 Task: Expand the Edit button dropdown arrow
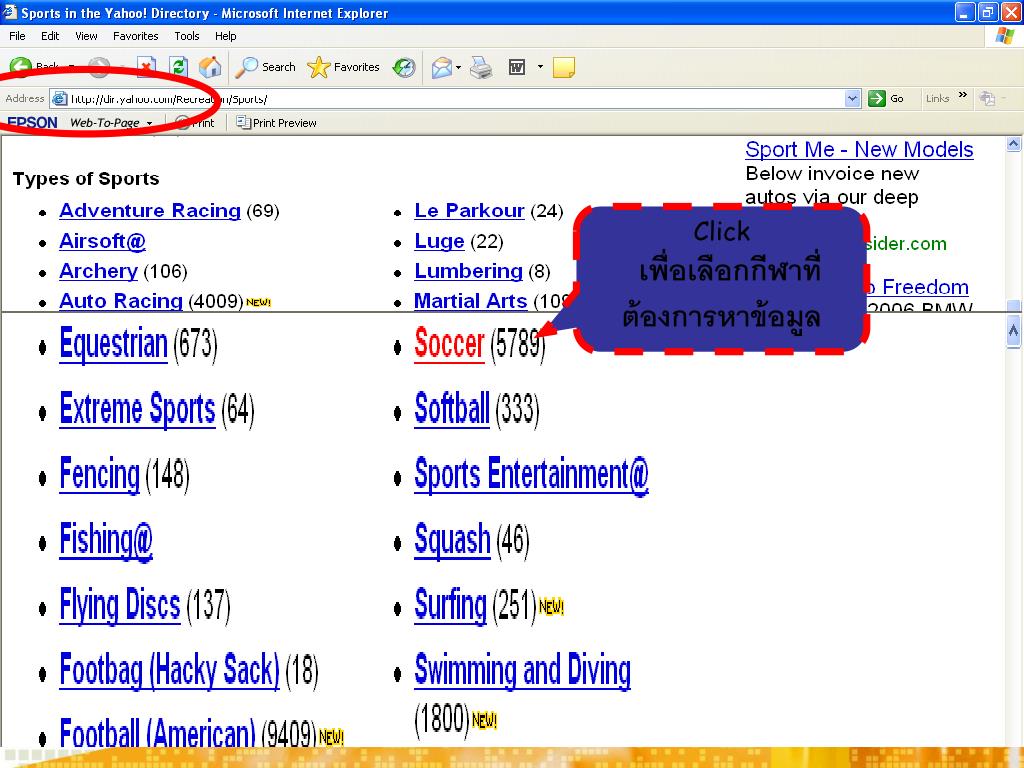point(540,67)
